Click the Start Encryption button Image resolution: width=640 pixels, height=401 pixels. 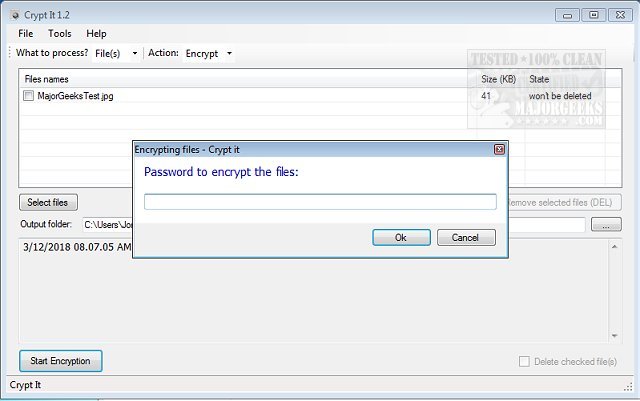[x=60, y=361]
